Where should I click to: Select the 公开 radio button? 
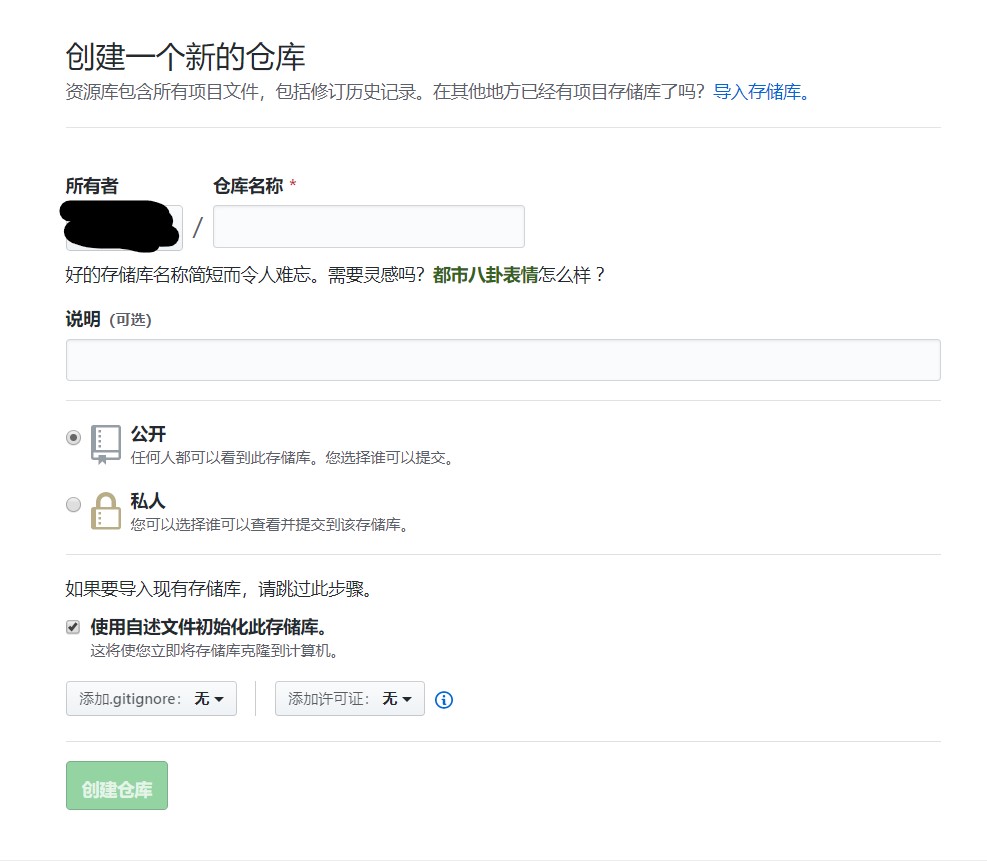[74, 438]
